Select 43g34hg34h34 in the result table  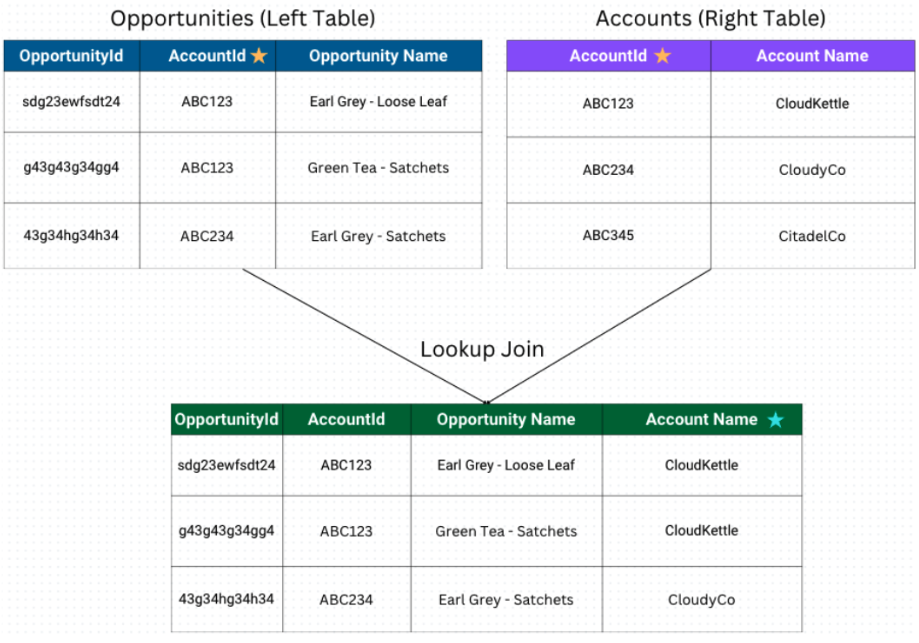226,599
